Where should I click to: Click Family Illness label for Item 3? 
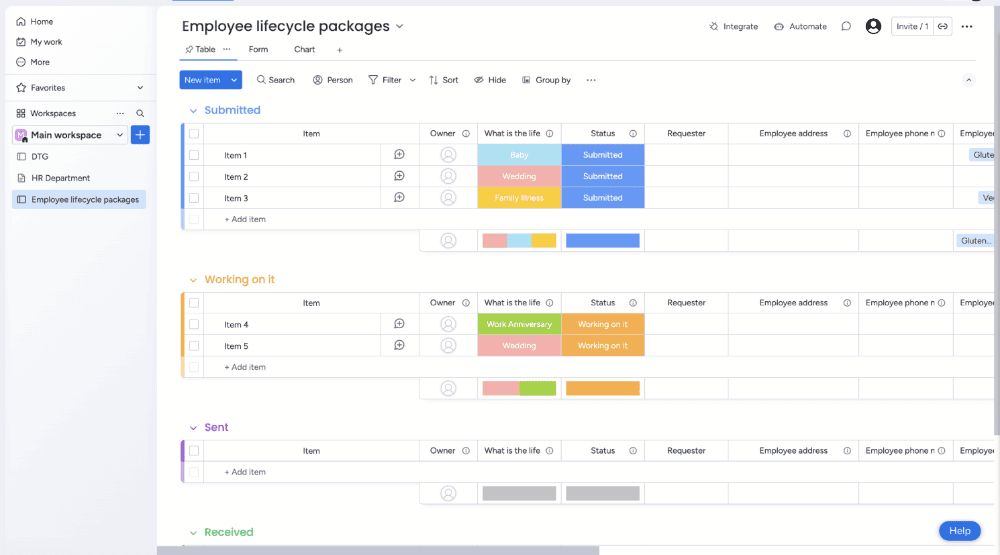tap(519, 198)
